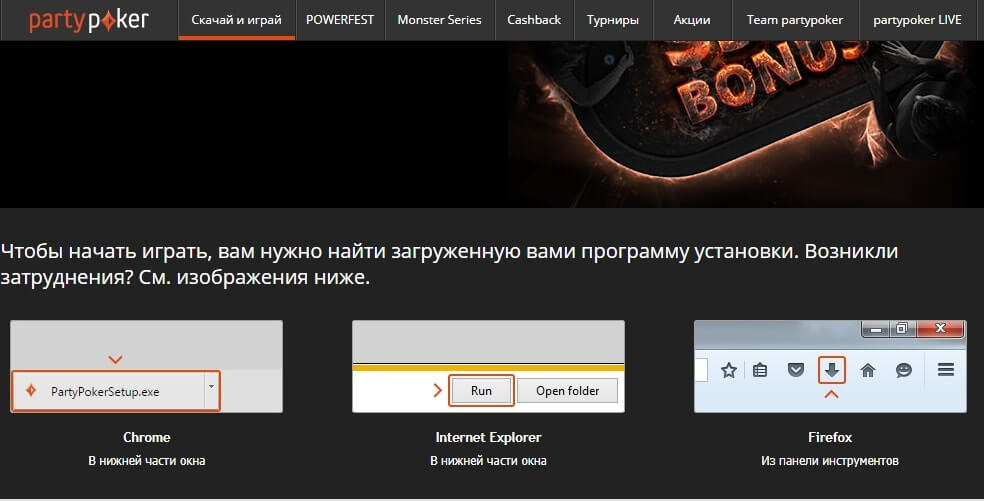Click the Firefox bookmark star icon

[729, 370]
